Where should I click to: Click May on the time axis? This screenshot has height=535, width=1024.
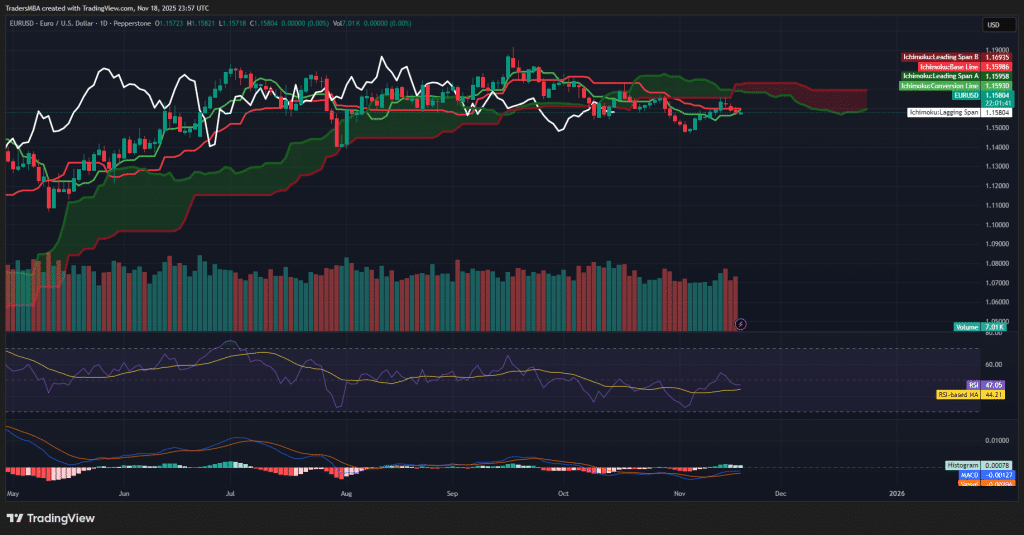click(x=13, y=494)
